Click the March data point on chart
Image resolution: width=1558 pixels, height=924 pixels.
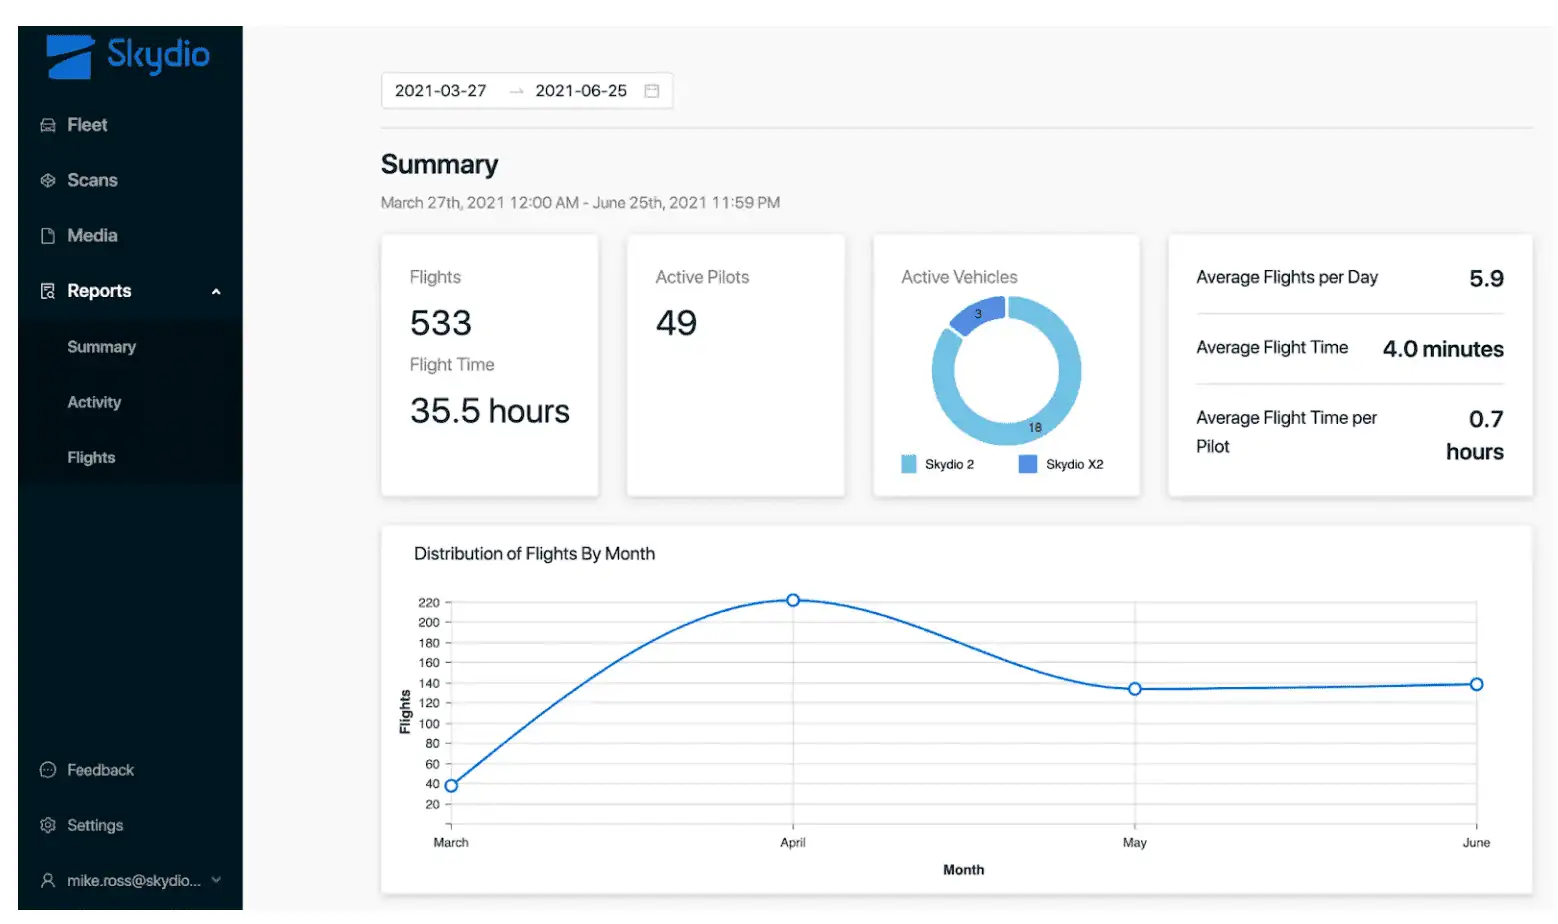tap(451, 786)
